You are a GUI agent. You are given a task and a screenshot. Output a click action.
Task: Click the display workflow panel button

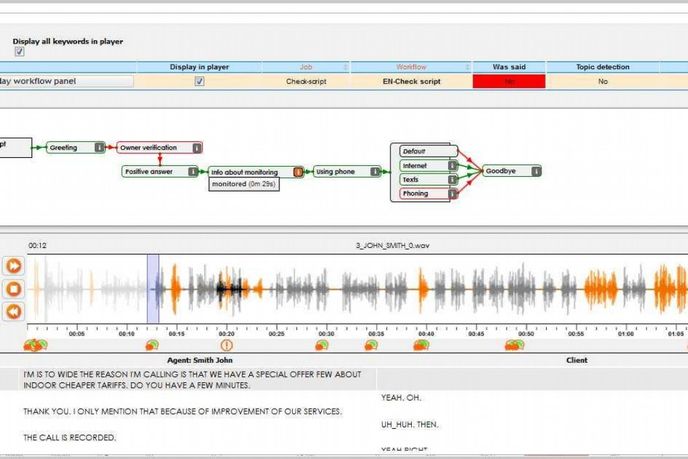click(x=66, y=81)
